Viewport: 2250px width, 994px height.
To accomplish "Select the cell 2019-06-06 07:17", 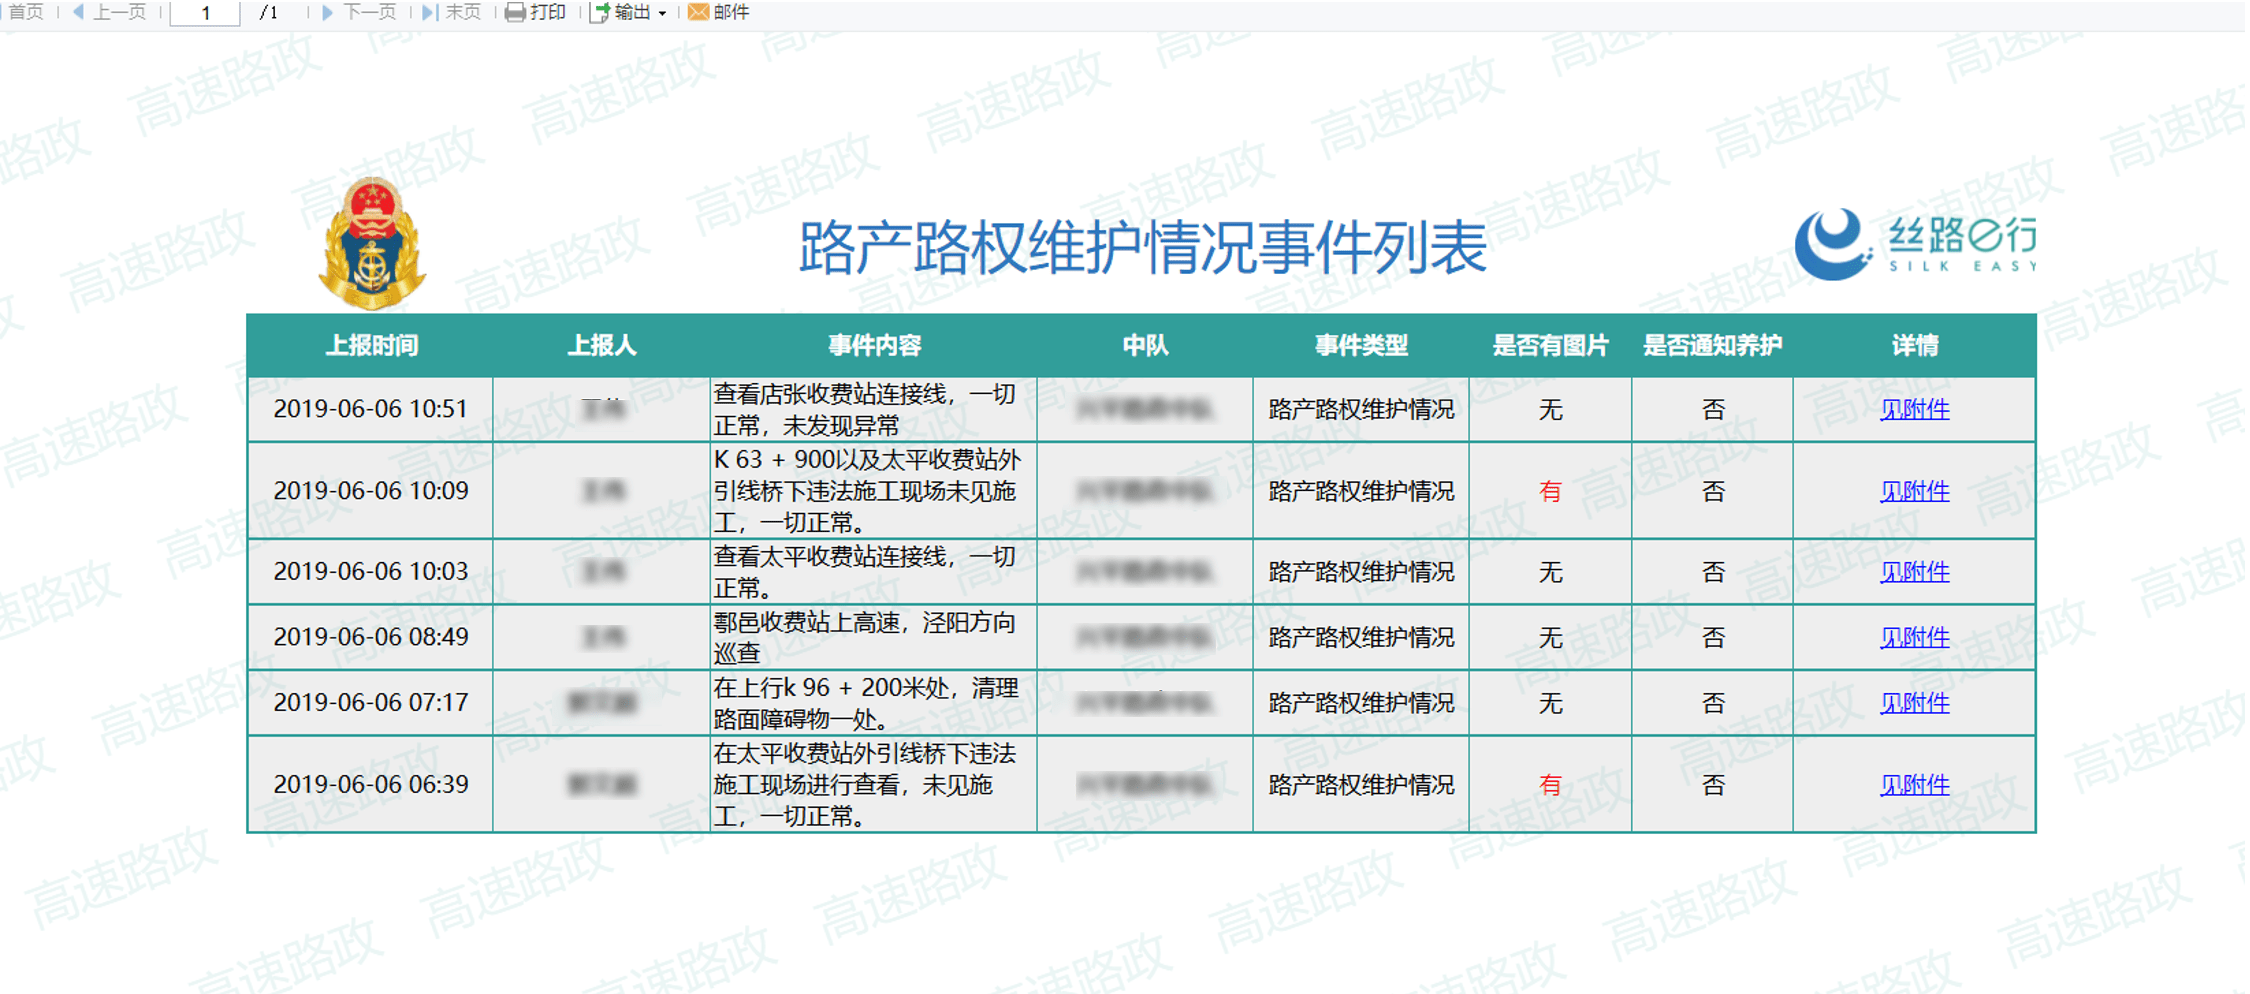I will point(371,703).
